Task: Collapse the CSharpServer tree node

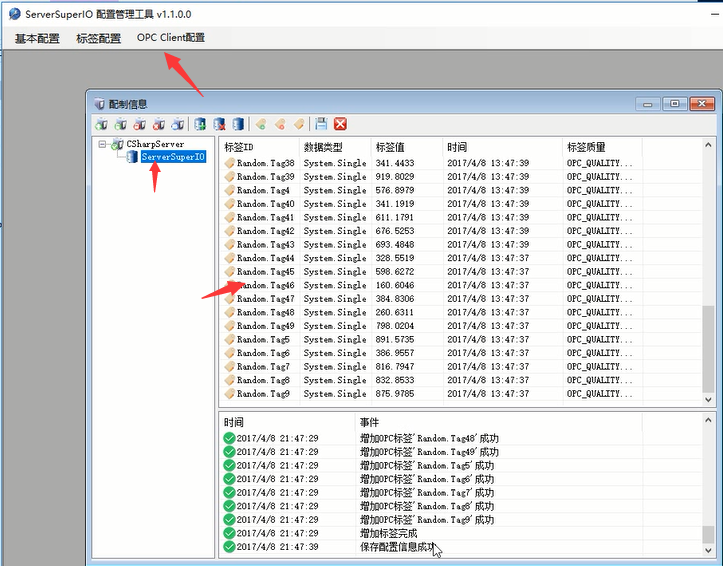Action: coord(102,144)
